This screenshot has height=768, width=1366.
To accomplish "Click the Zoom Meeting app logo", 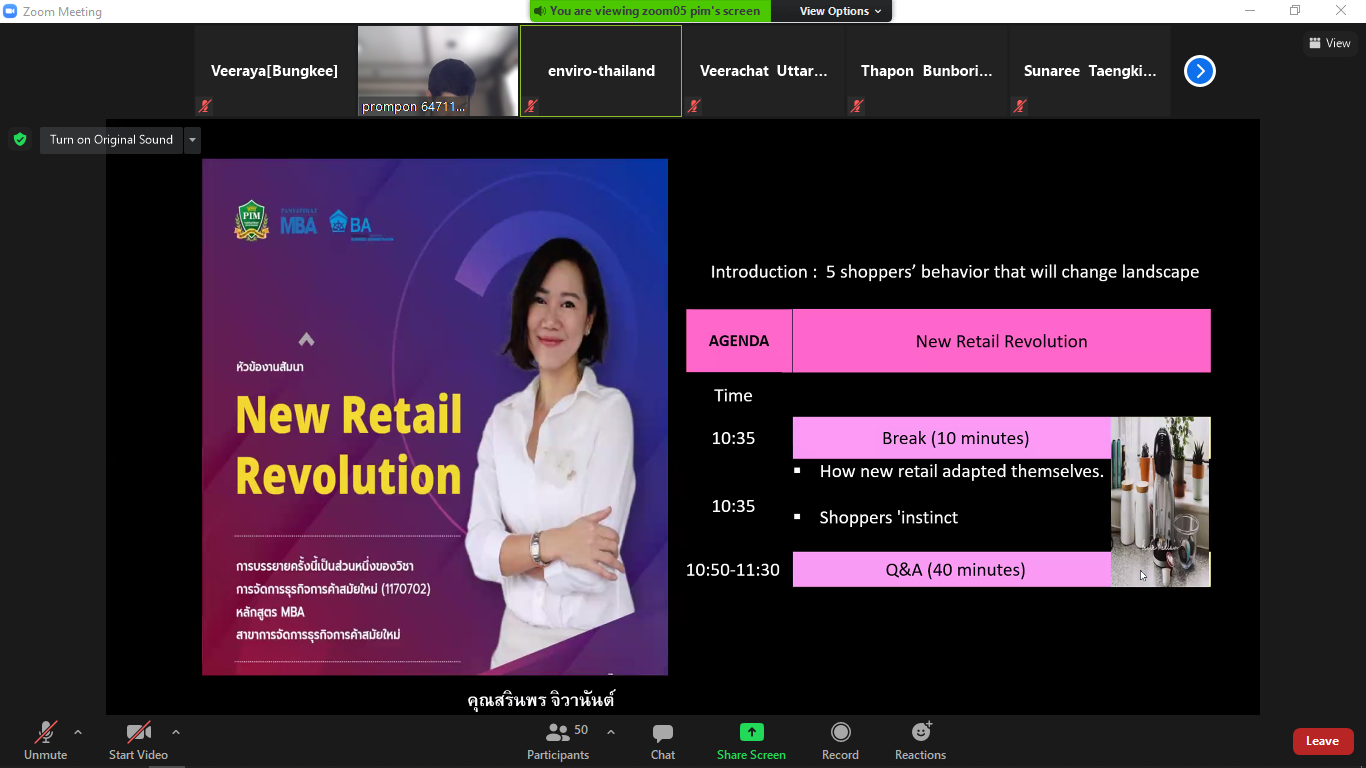I will (11, 11).
